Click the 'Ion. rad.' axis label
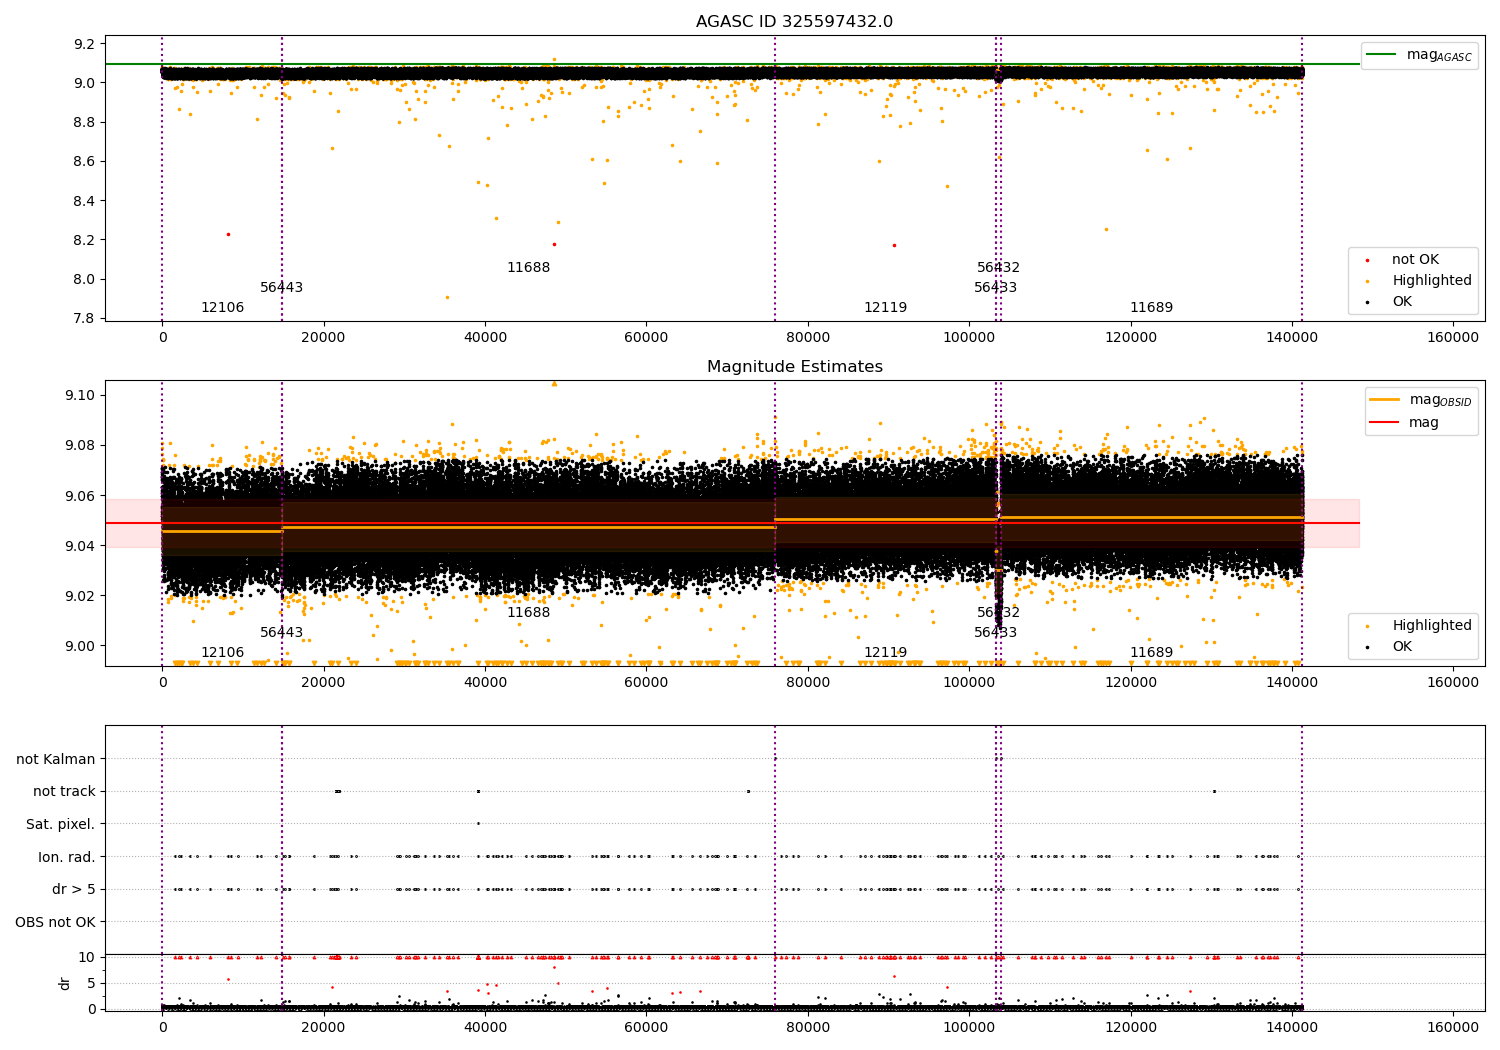 click(x=67, y=857)
